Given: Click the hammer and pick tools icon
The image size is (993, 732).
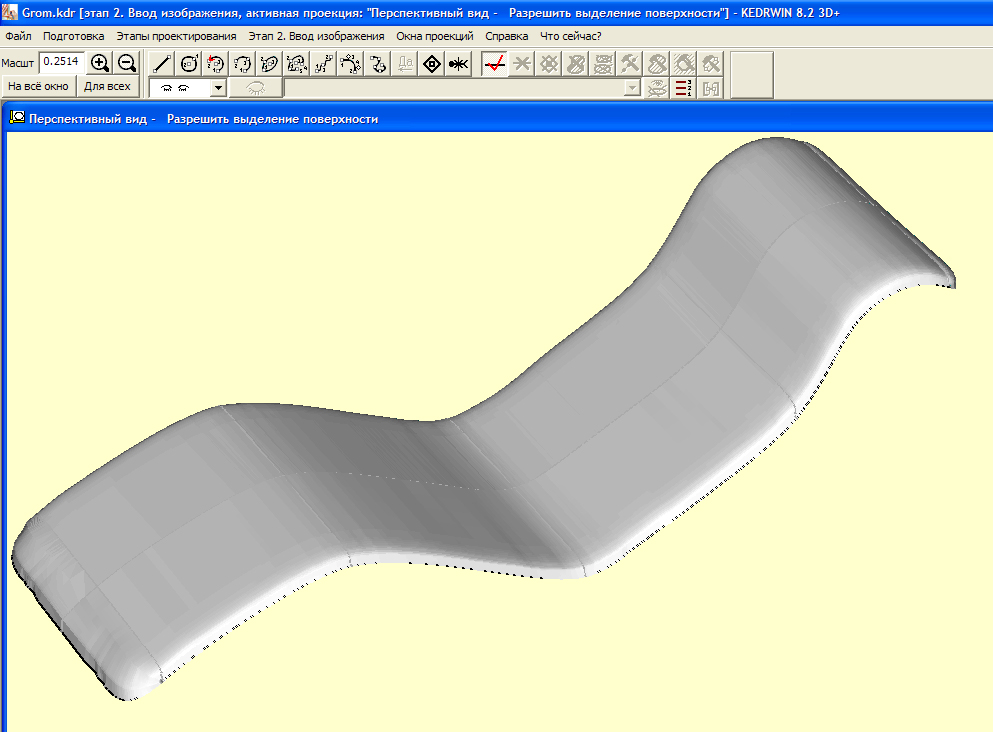Looking at the screenshot, I should (x=630, y=64).
